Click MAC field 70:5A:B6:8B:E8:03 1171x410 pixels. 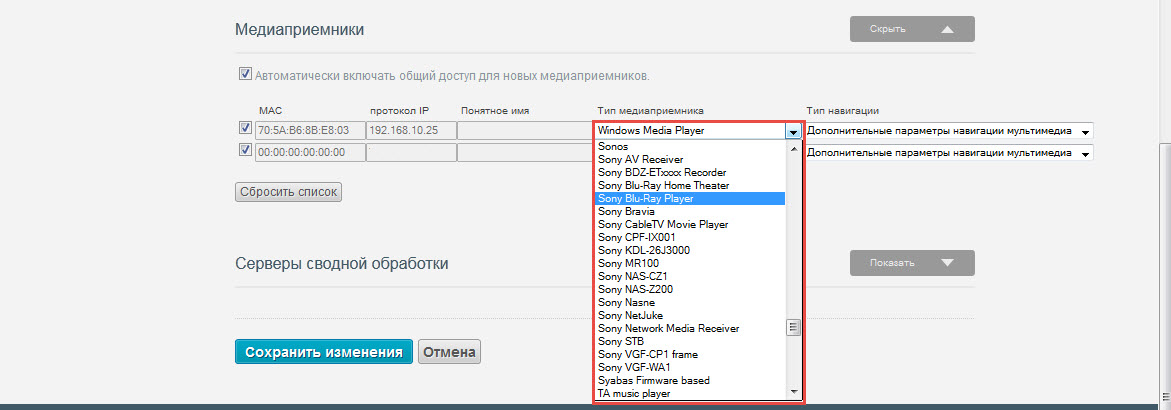(x=309, y=131)
